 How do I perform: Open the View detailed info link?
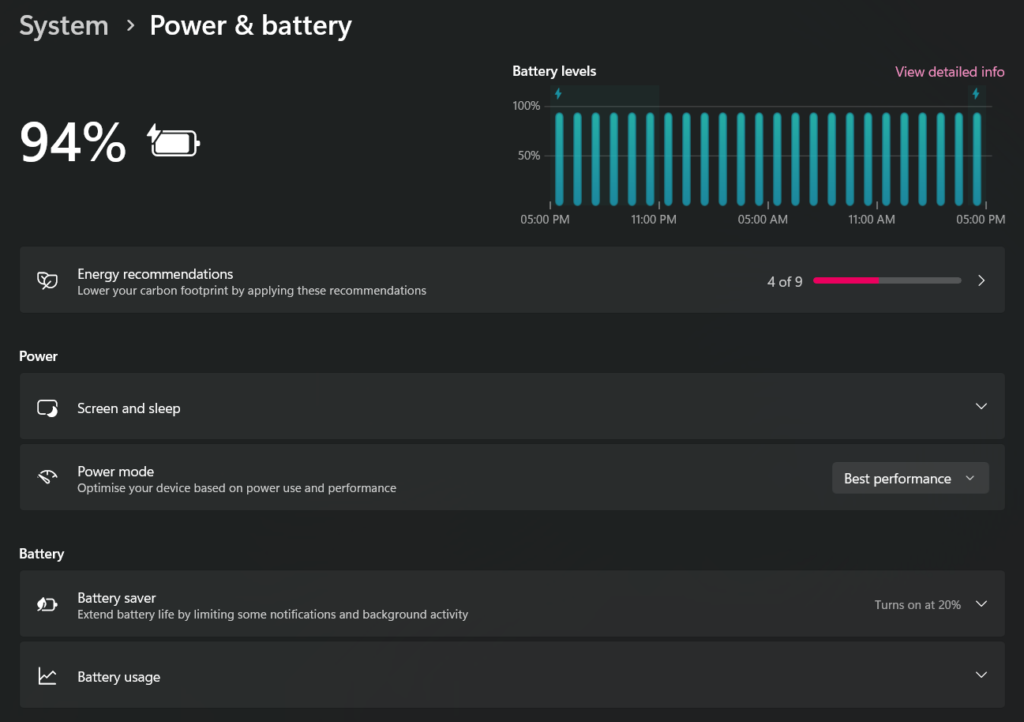point(949,72)
